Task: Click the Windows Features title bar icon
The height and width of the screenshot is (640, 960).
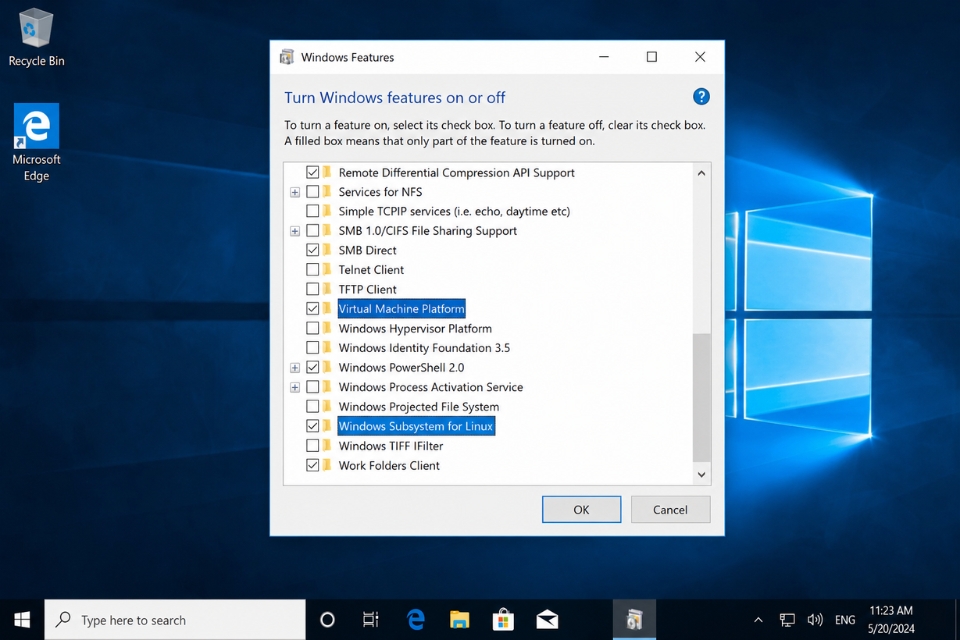Action: click(x=287, y=57)
